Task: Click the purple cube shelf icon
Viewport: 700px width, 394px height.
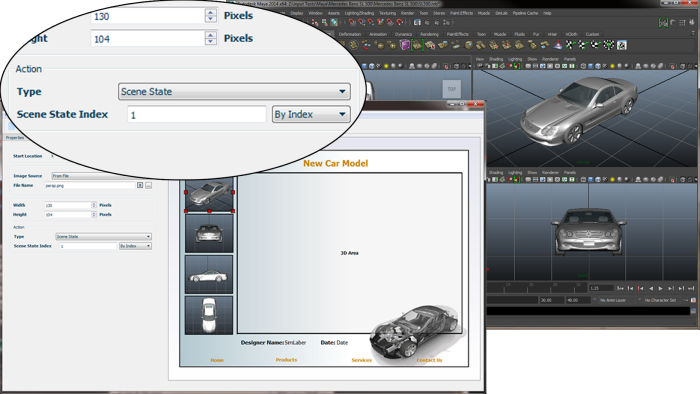Action: [404, 45]
